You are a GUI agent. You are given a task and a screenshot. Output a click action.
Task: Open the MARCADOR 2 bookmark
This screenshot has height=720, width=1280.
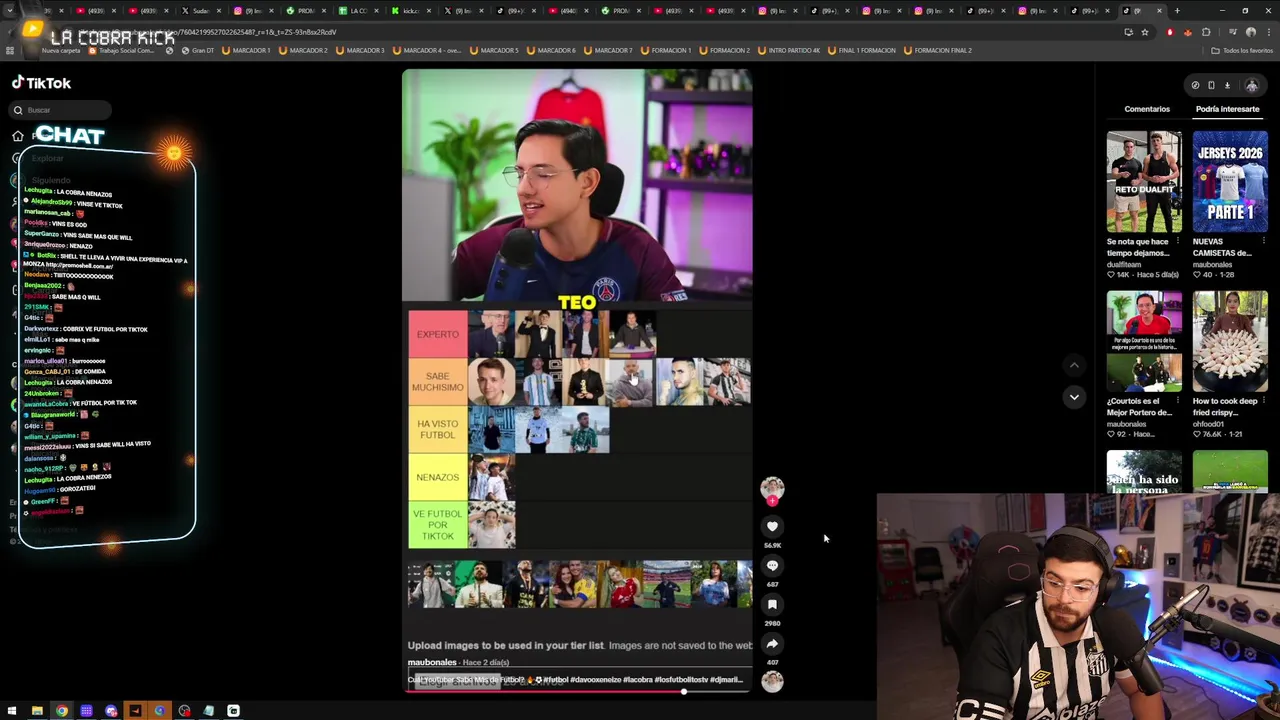pyautogui.click(x=304, y=50)
